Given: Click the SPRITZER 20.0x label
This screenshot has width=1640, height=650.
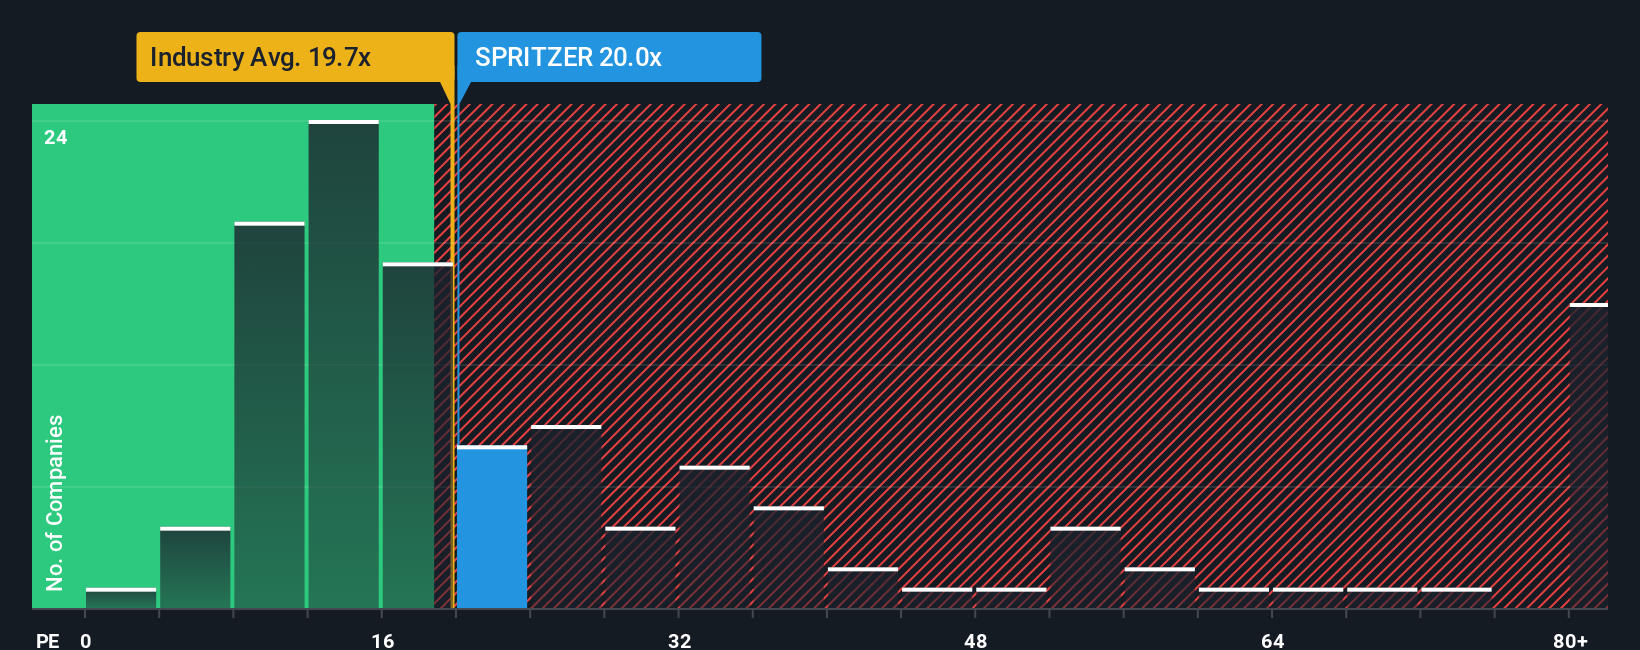Looking at the screenshot, I should coord(568,57).
